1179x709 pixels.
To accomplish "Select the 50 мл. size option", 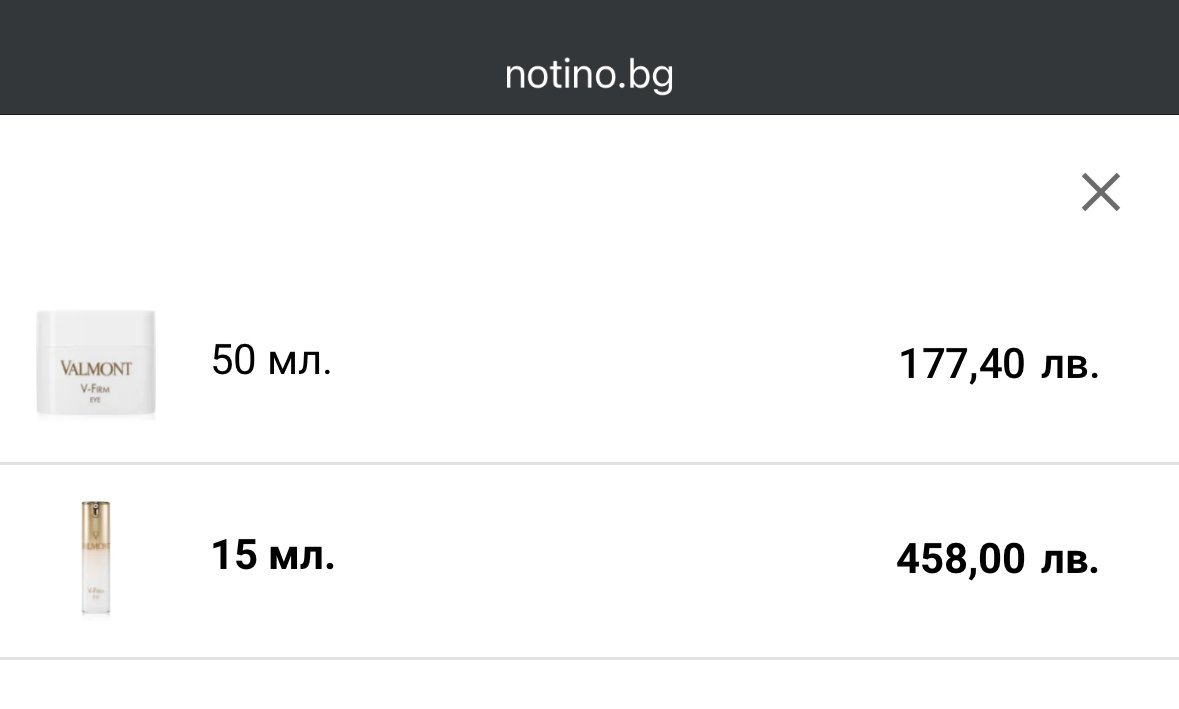I will click(x=589, y=364).
